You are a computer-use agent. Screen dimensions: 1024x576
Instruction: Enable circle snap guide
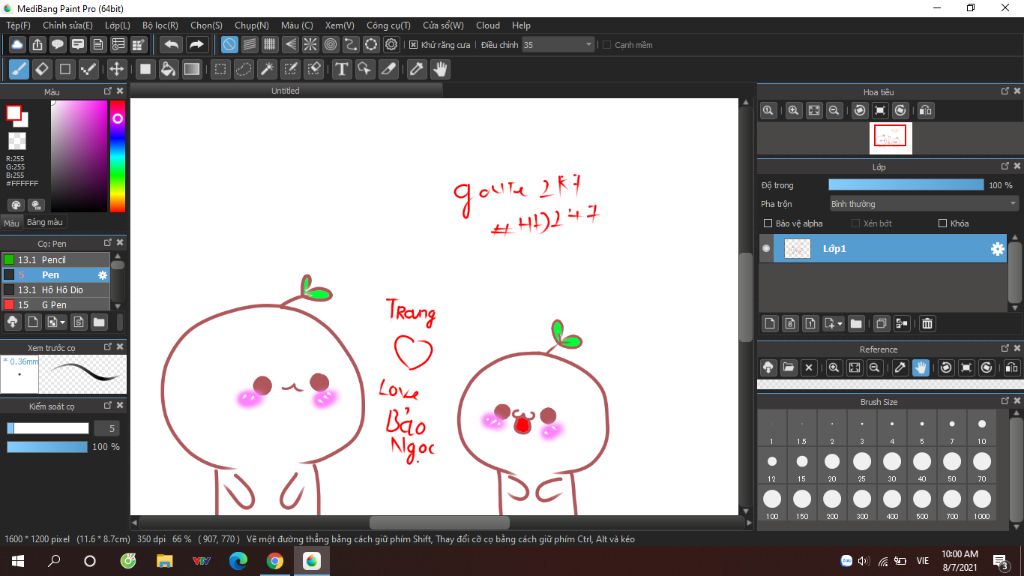click(x=331, y=44)
